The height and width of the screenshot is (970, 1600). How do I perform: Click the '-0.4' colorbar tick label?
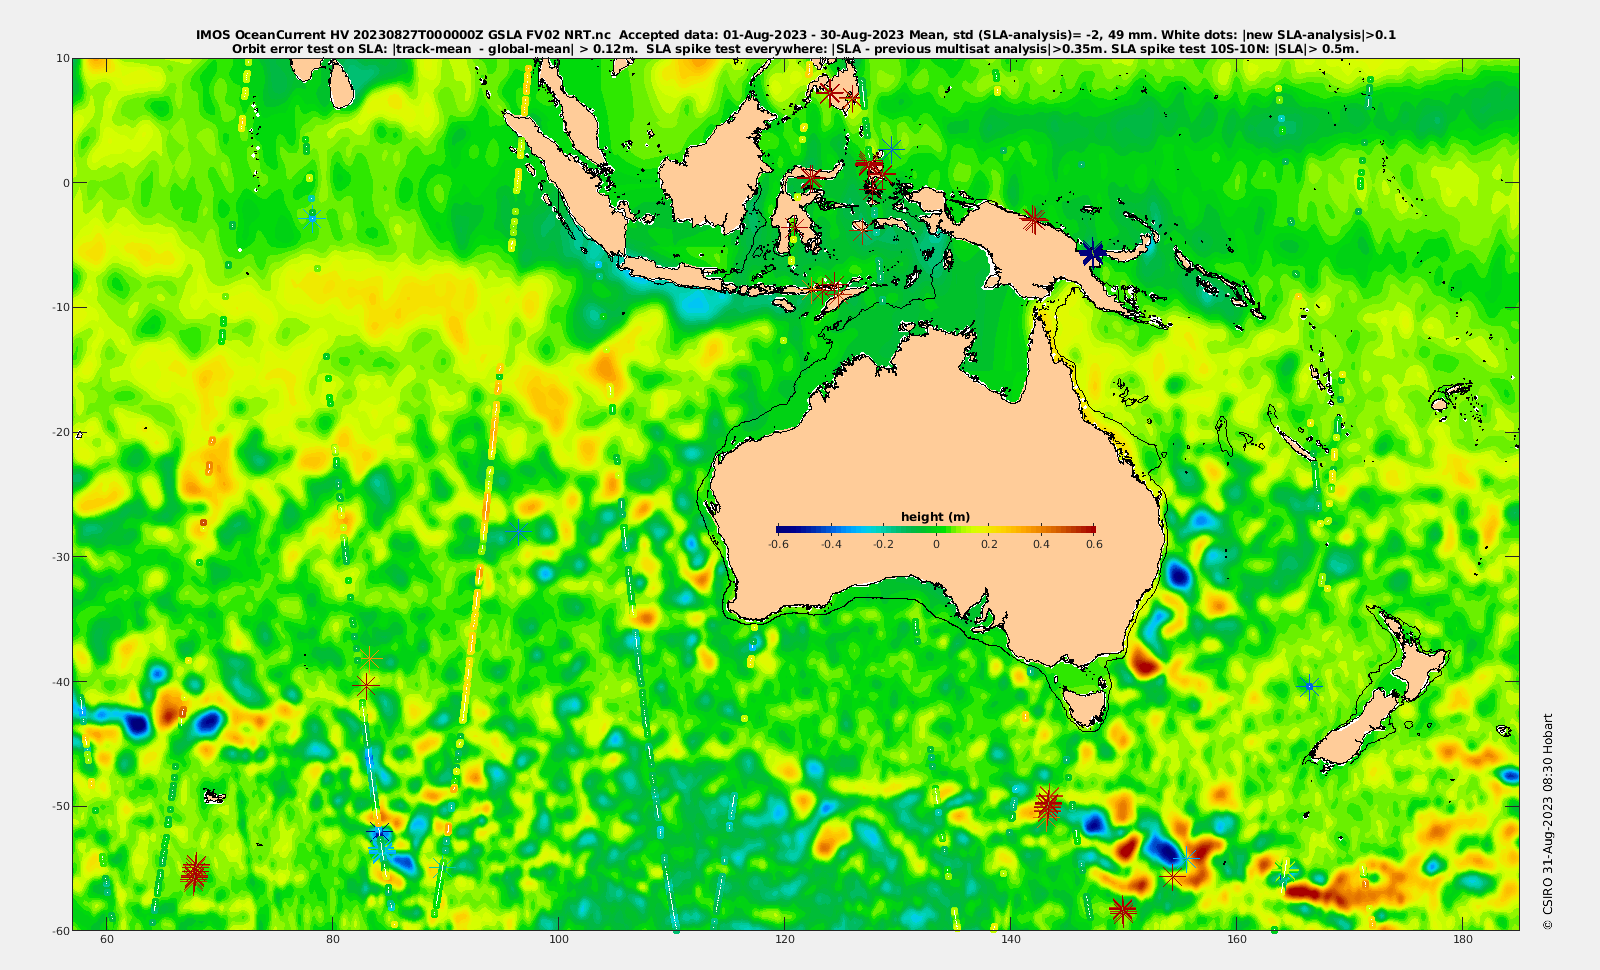point(831,544)
